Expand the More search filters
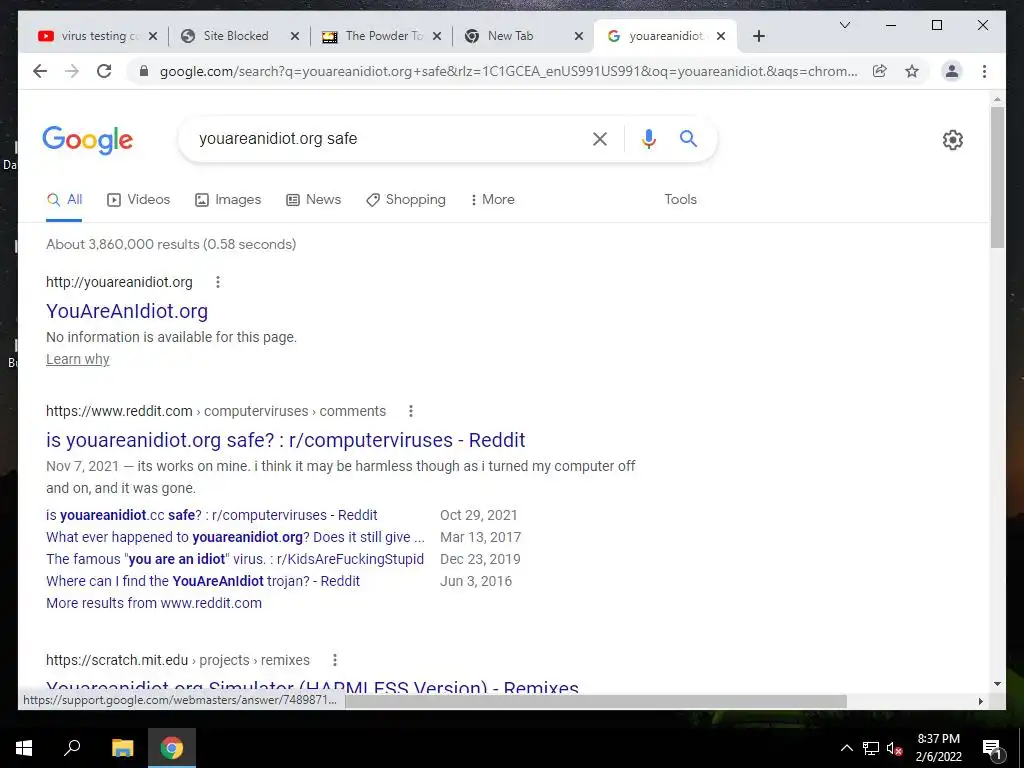The width and height of the screenshot is (1024, 768). (x=492, y=200)
